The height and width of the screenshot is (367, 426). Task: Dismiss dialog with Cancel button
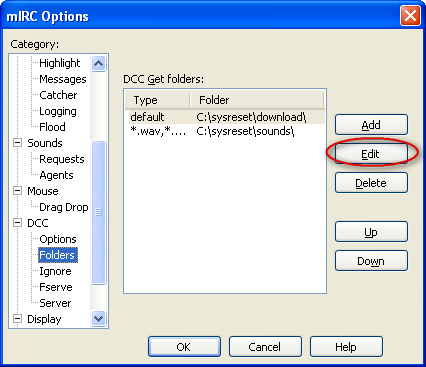(265, 347)
